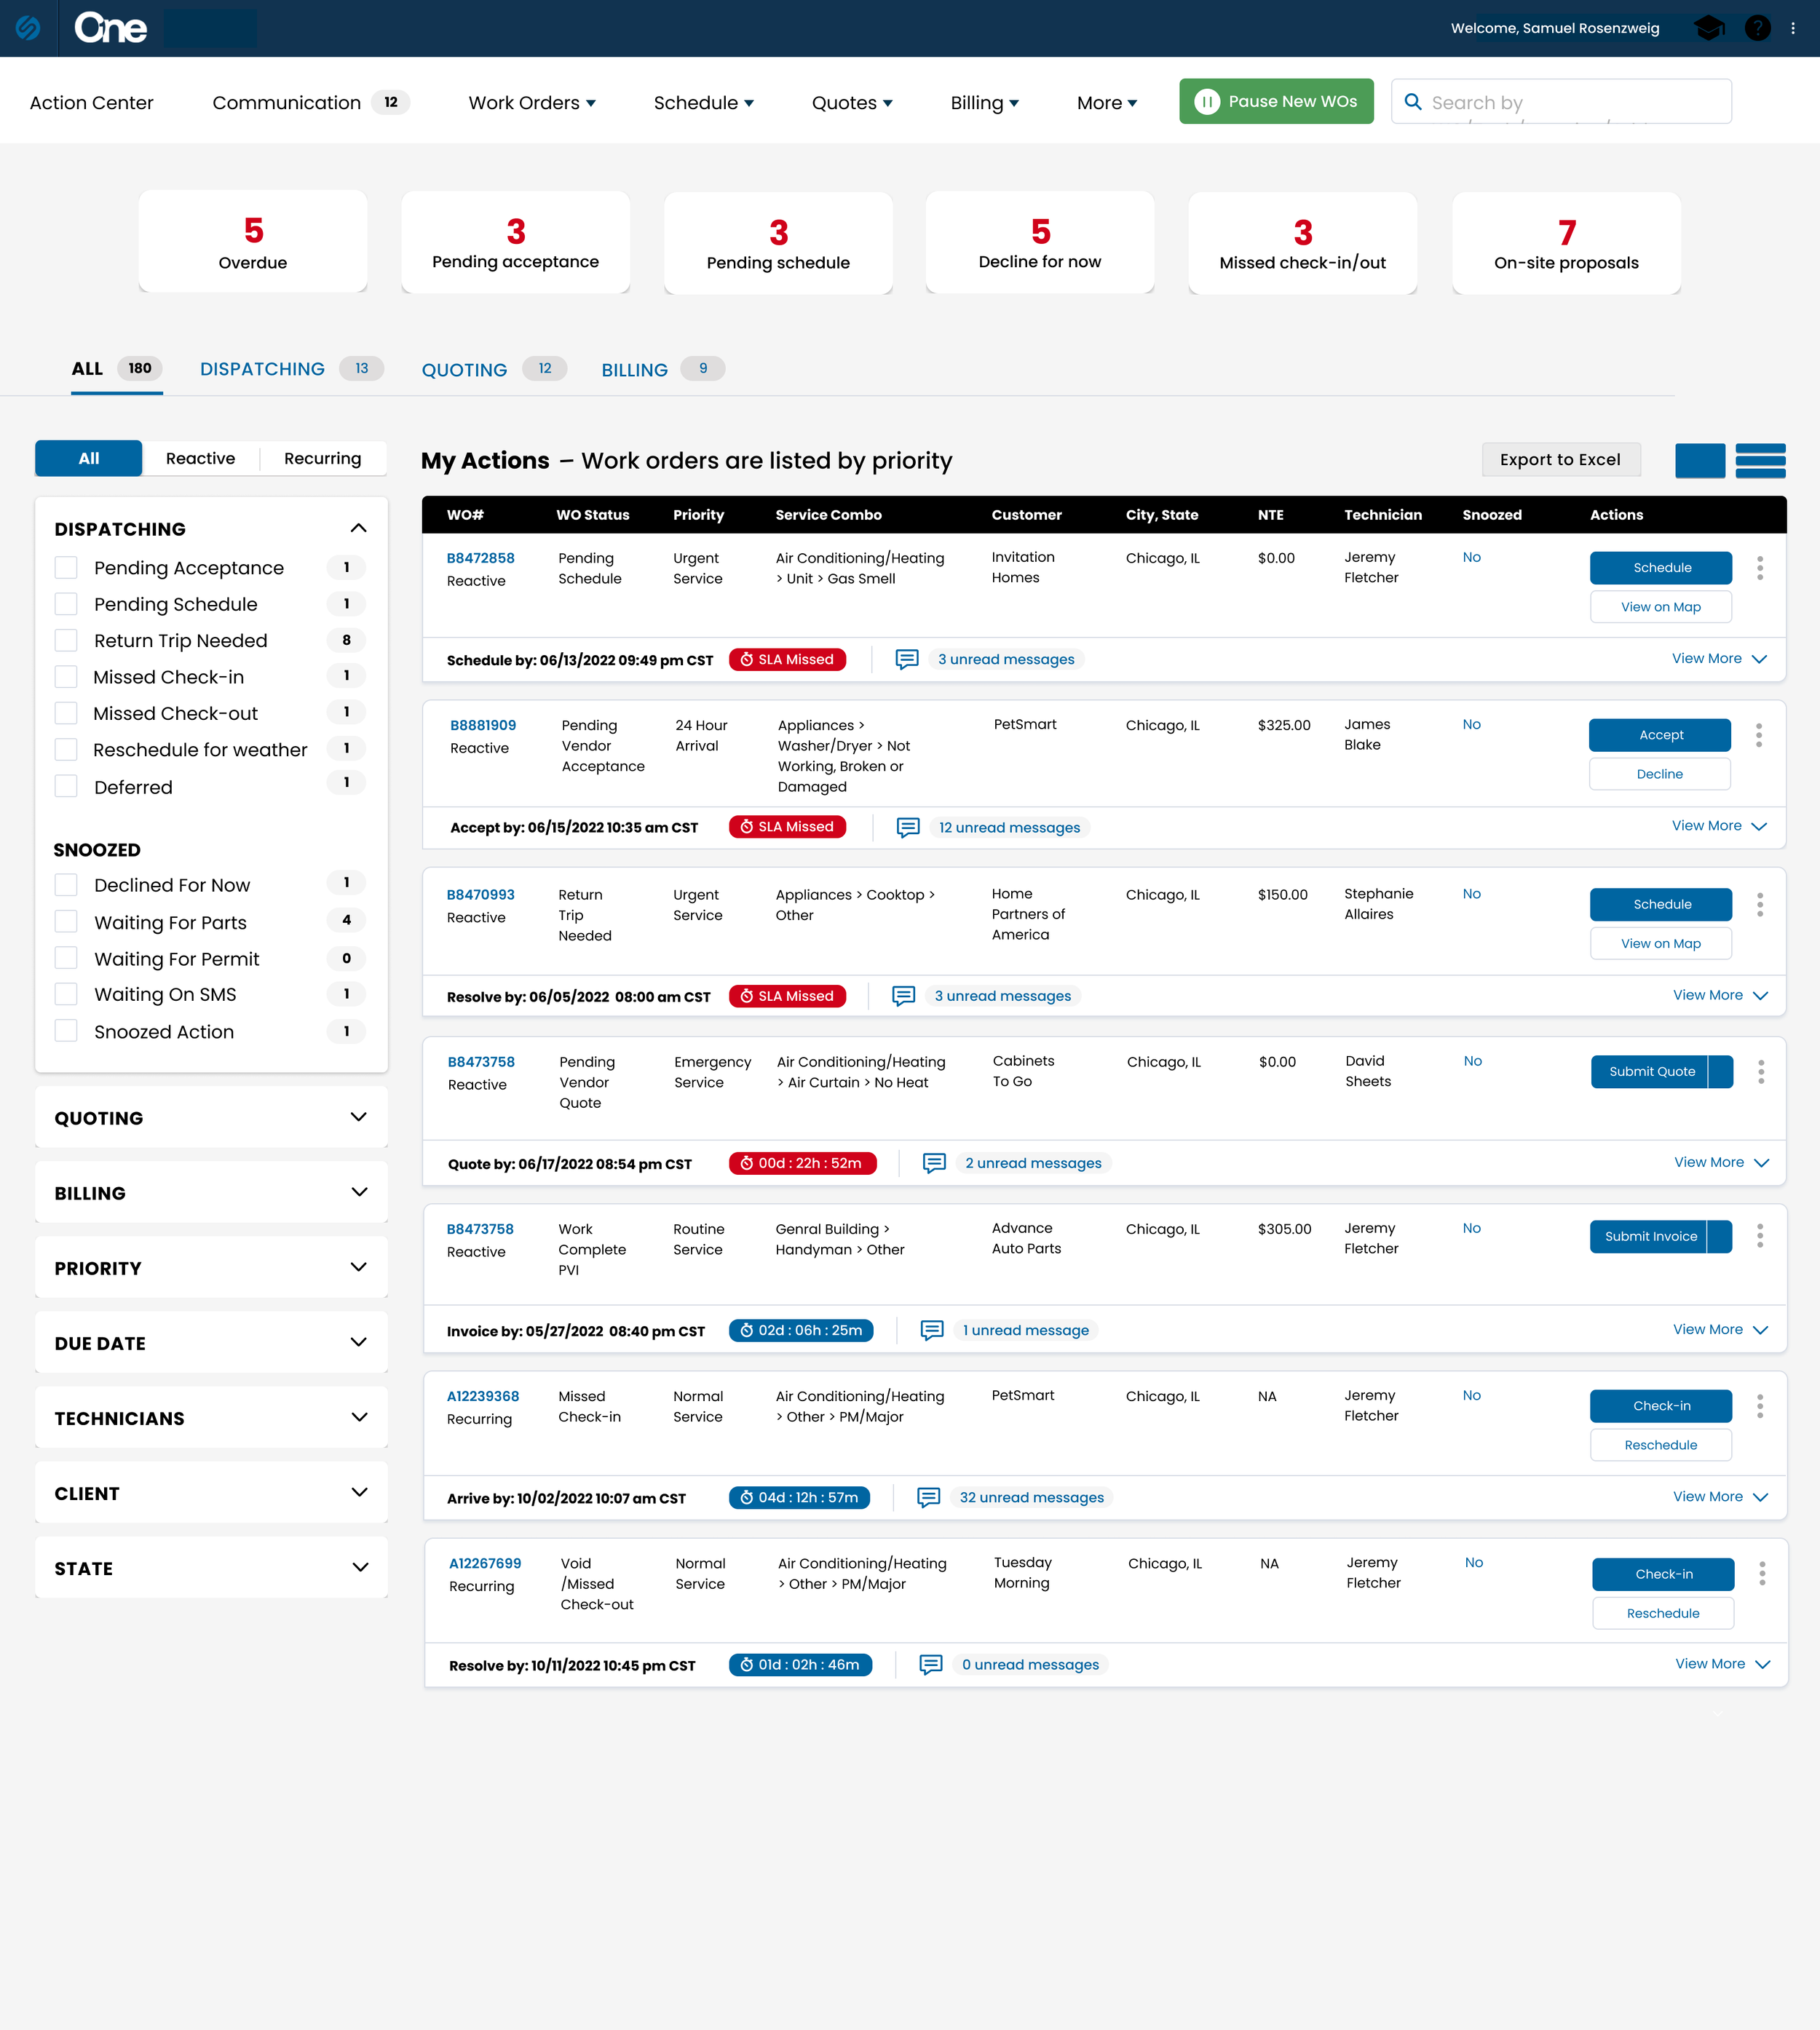Open kebab menu for B8470993 row
1820x2030 pixels.
coord(1760,904)
